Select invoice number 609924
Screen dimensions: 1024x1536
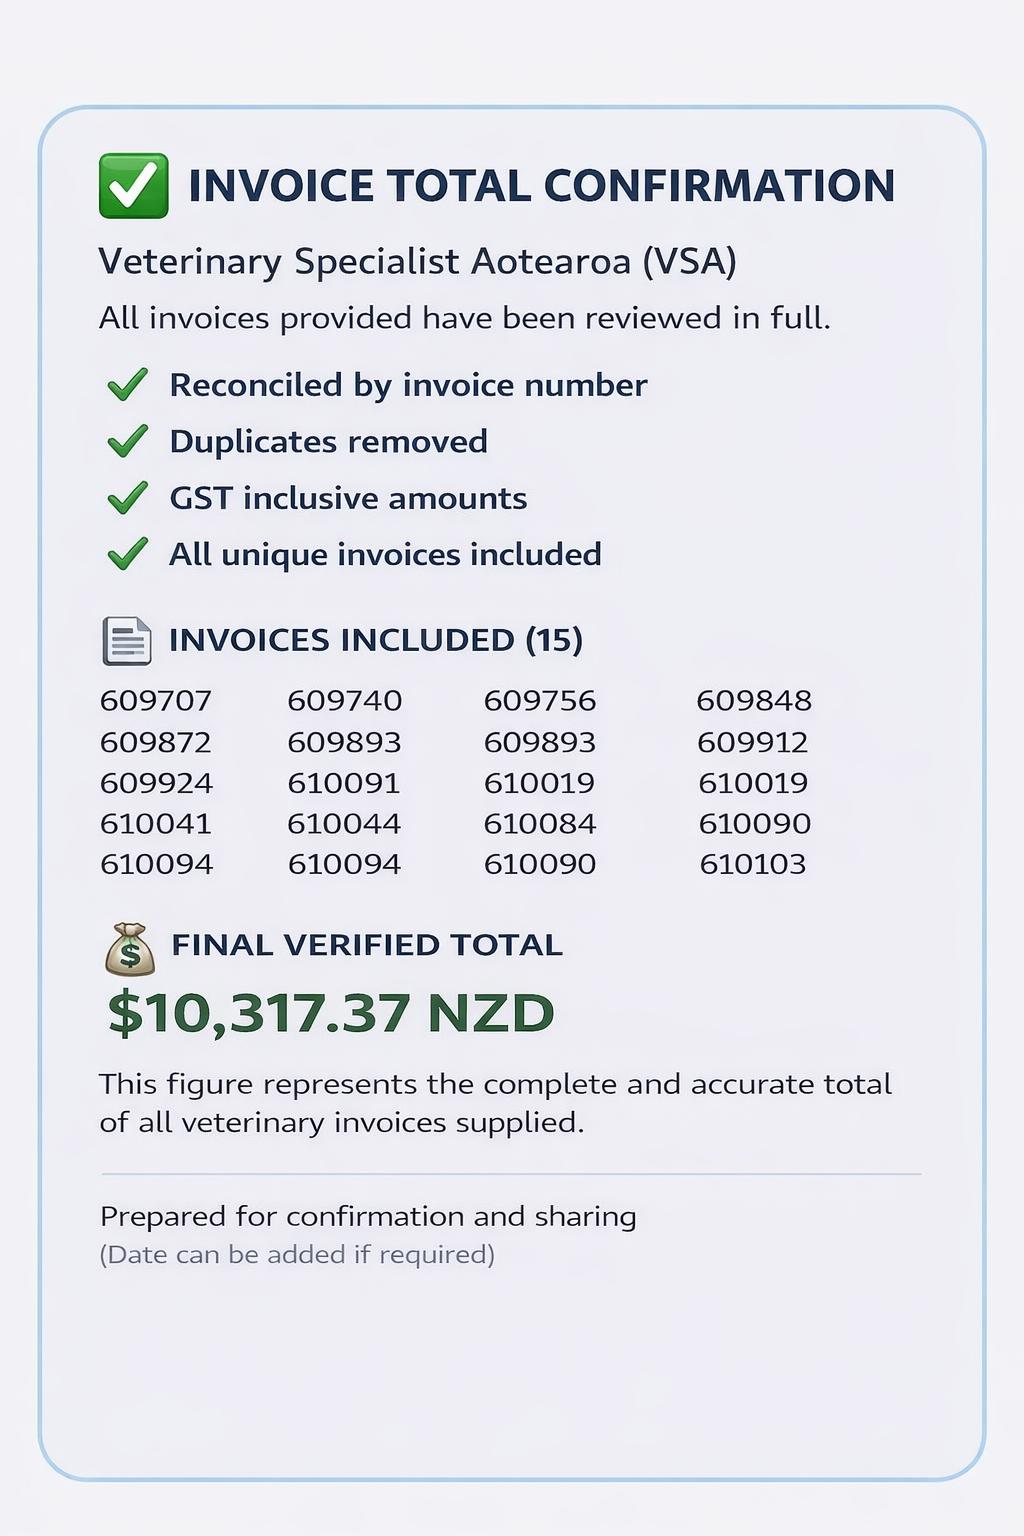click(x=156, y=783)
